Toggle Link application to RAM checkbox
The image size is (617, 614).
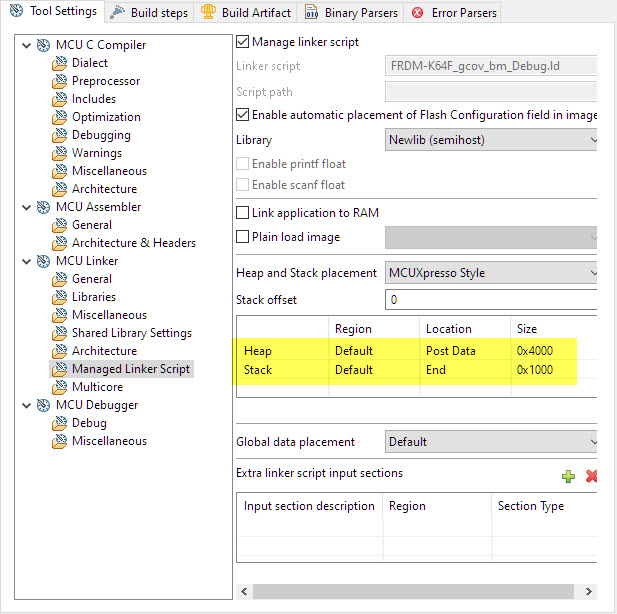pos(242,213)
